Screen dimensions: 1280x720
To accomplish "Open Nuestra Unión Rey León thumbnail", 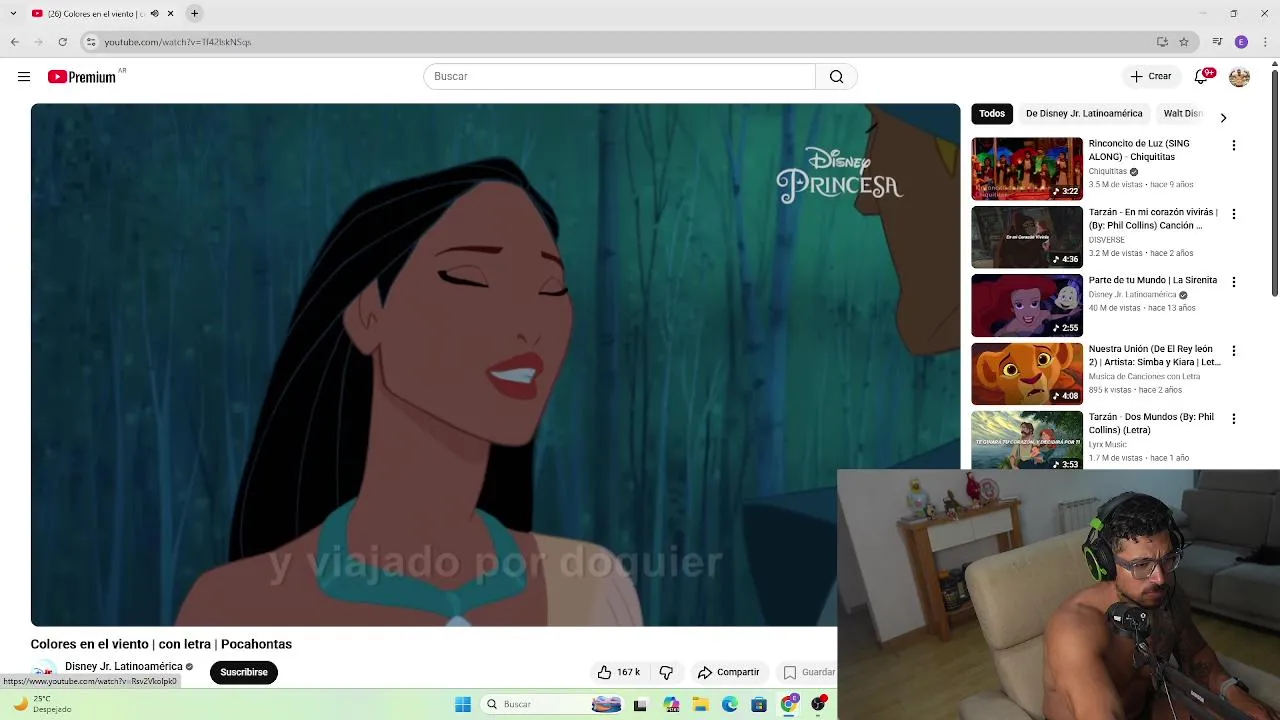I will click(1027, 374).
